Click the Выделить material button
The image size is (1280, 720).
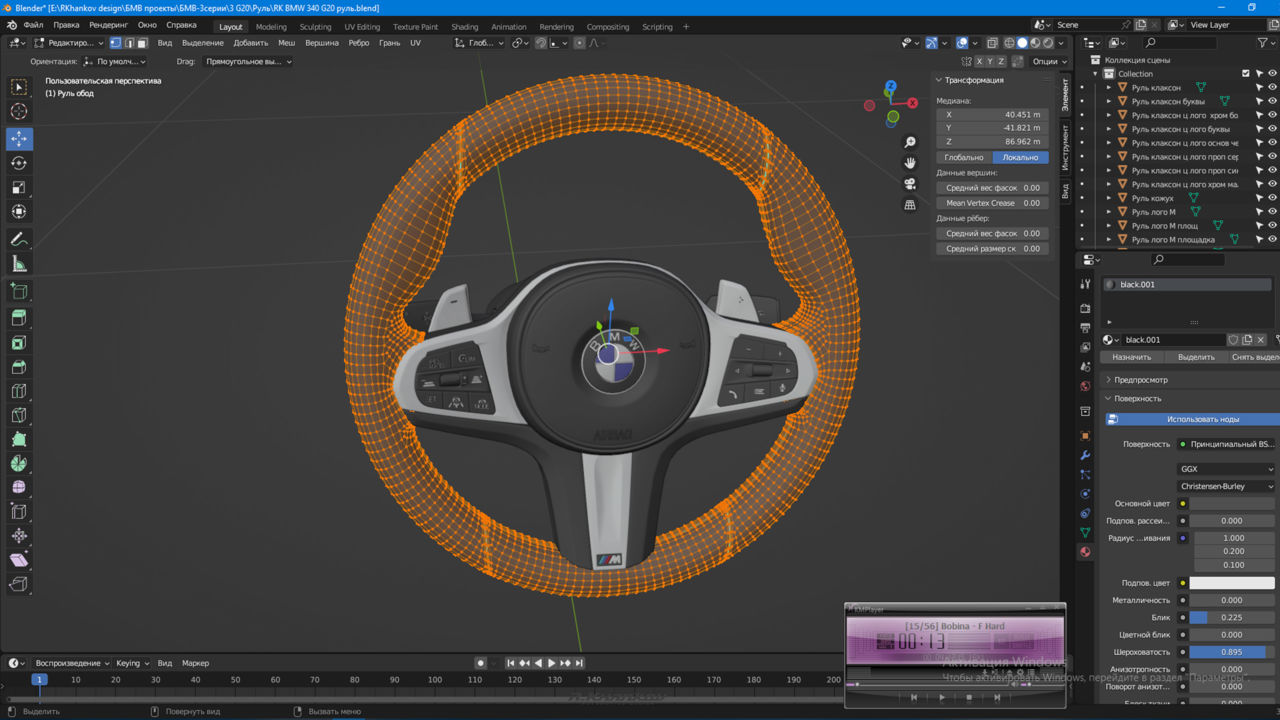click(1196, 357)
